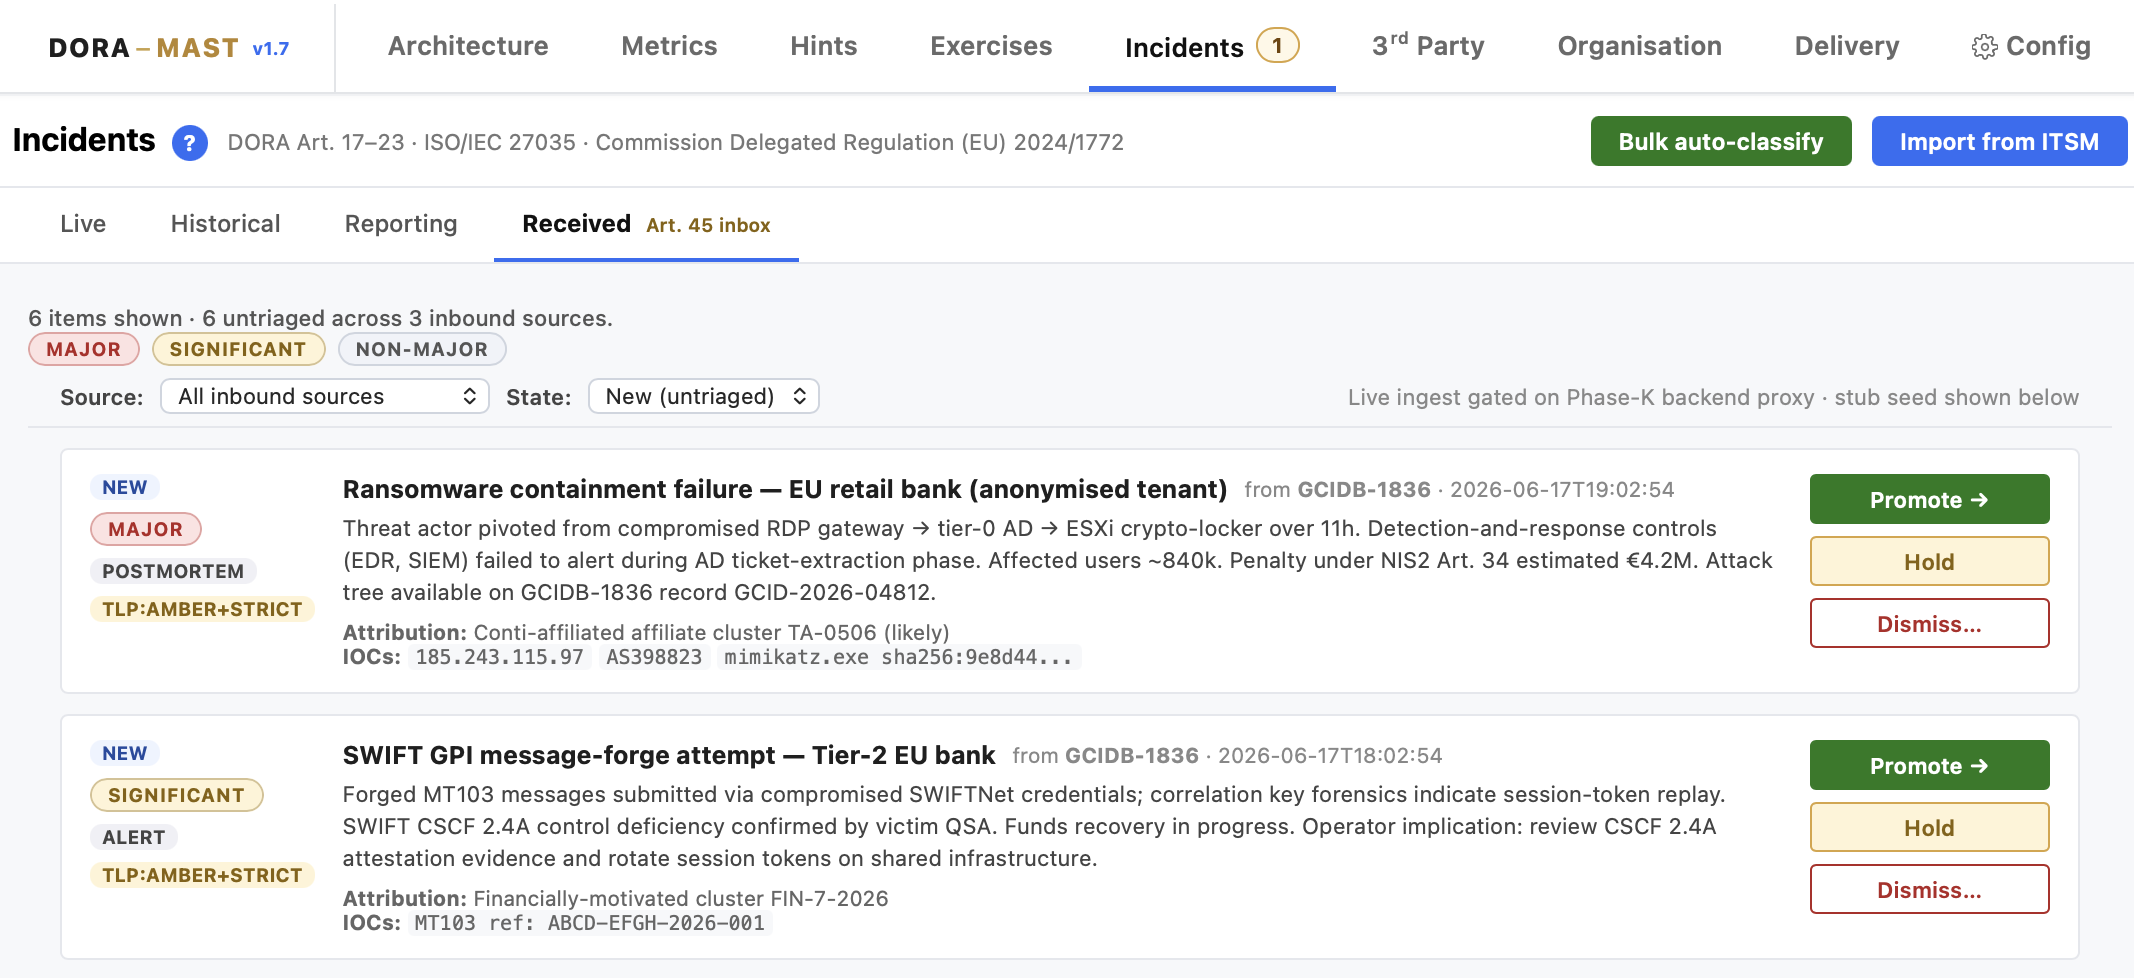Image resolution: width=2134 pixels, height=978 pixels.
Task: Click the blue help question-mark icon
Action: tap(190, 143)
